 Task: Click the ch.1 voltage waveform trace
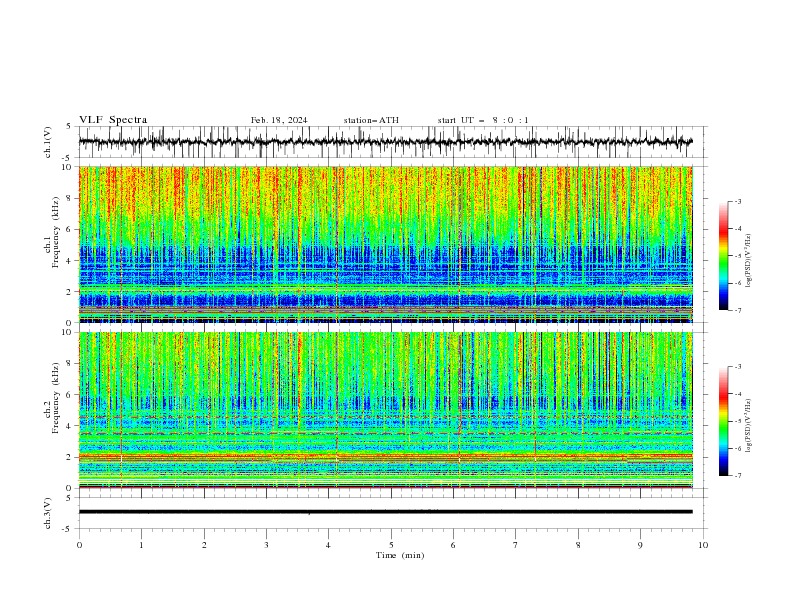386,142
